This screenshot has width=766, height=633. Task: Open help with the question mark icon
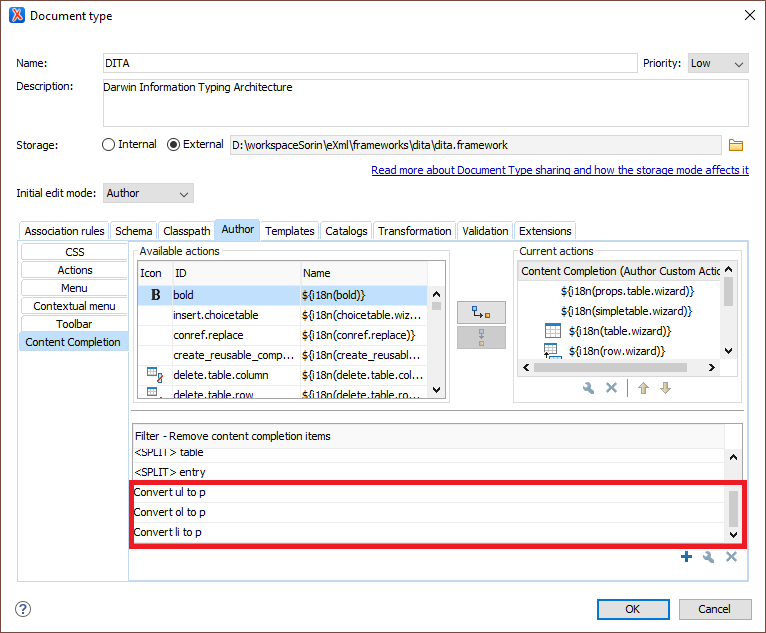[23, 609]
